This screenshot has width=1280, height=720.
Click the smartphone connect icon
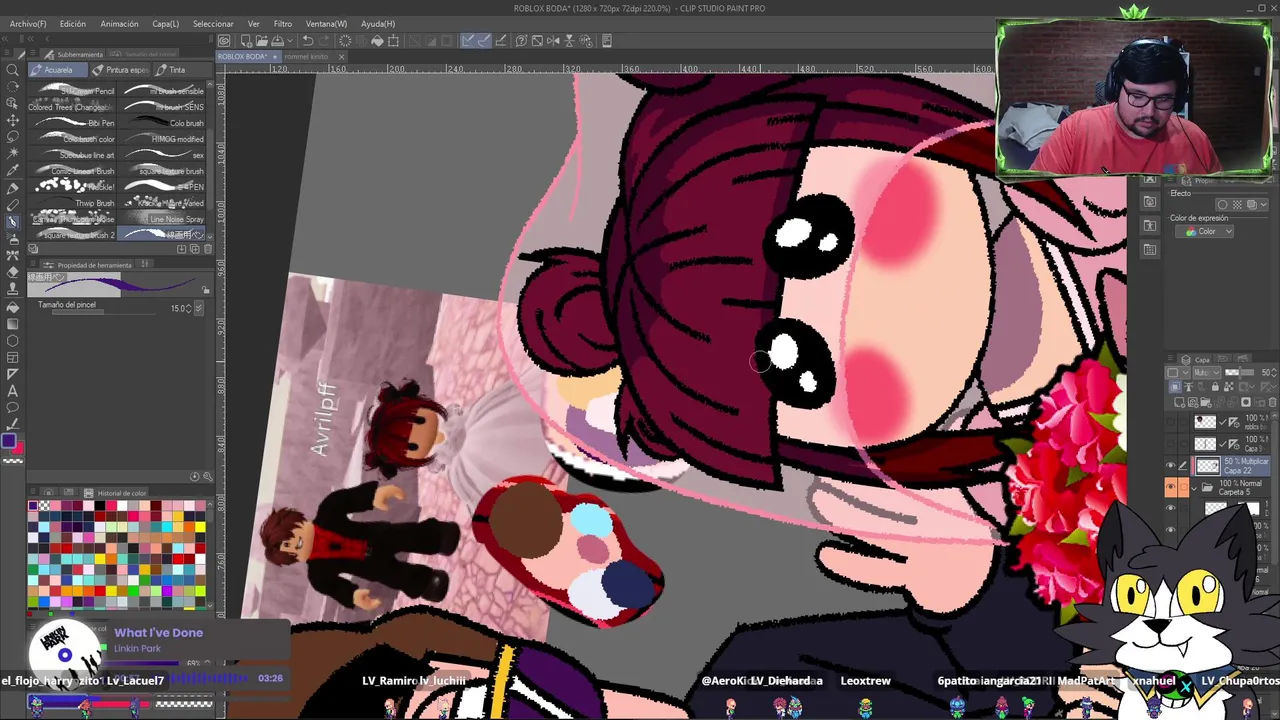606,41
